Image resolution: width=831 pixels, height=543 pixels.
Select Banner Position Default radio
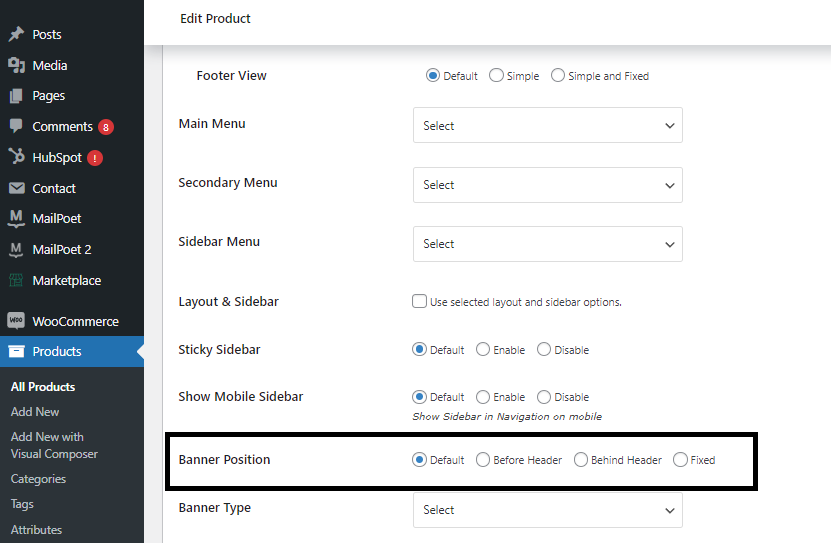click(419, 459)
